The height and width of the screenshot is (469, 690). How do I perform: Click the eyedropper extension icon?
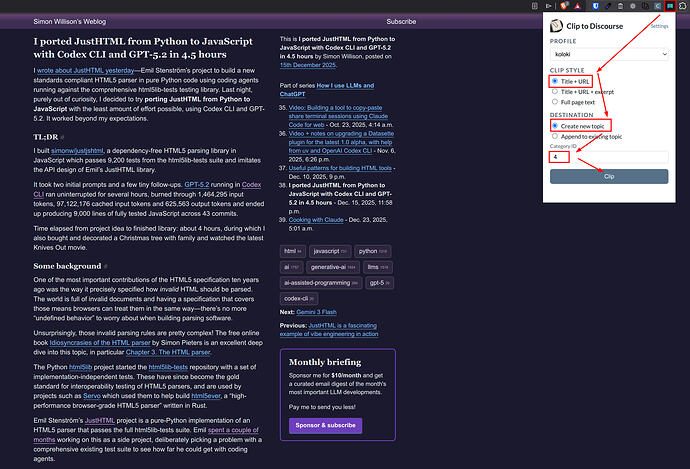coord(608,6)
